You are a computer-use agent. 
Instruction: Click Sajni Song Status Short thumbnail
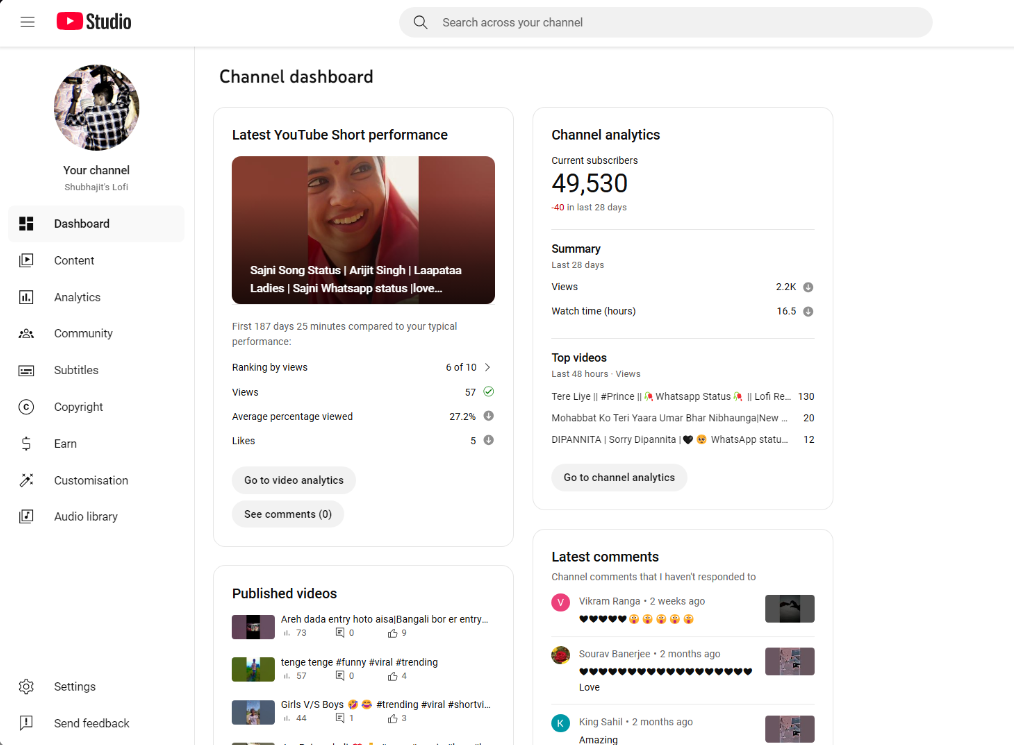click(x=363, y=230)
